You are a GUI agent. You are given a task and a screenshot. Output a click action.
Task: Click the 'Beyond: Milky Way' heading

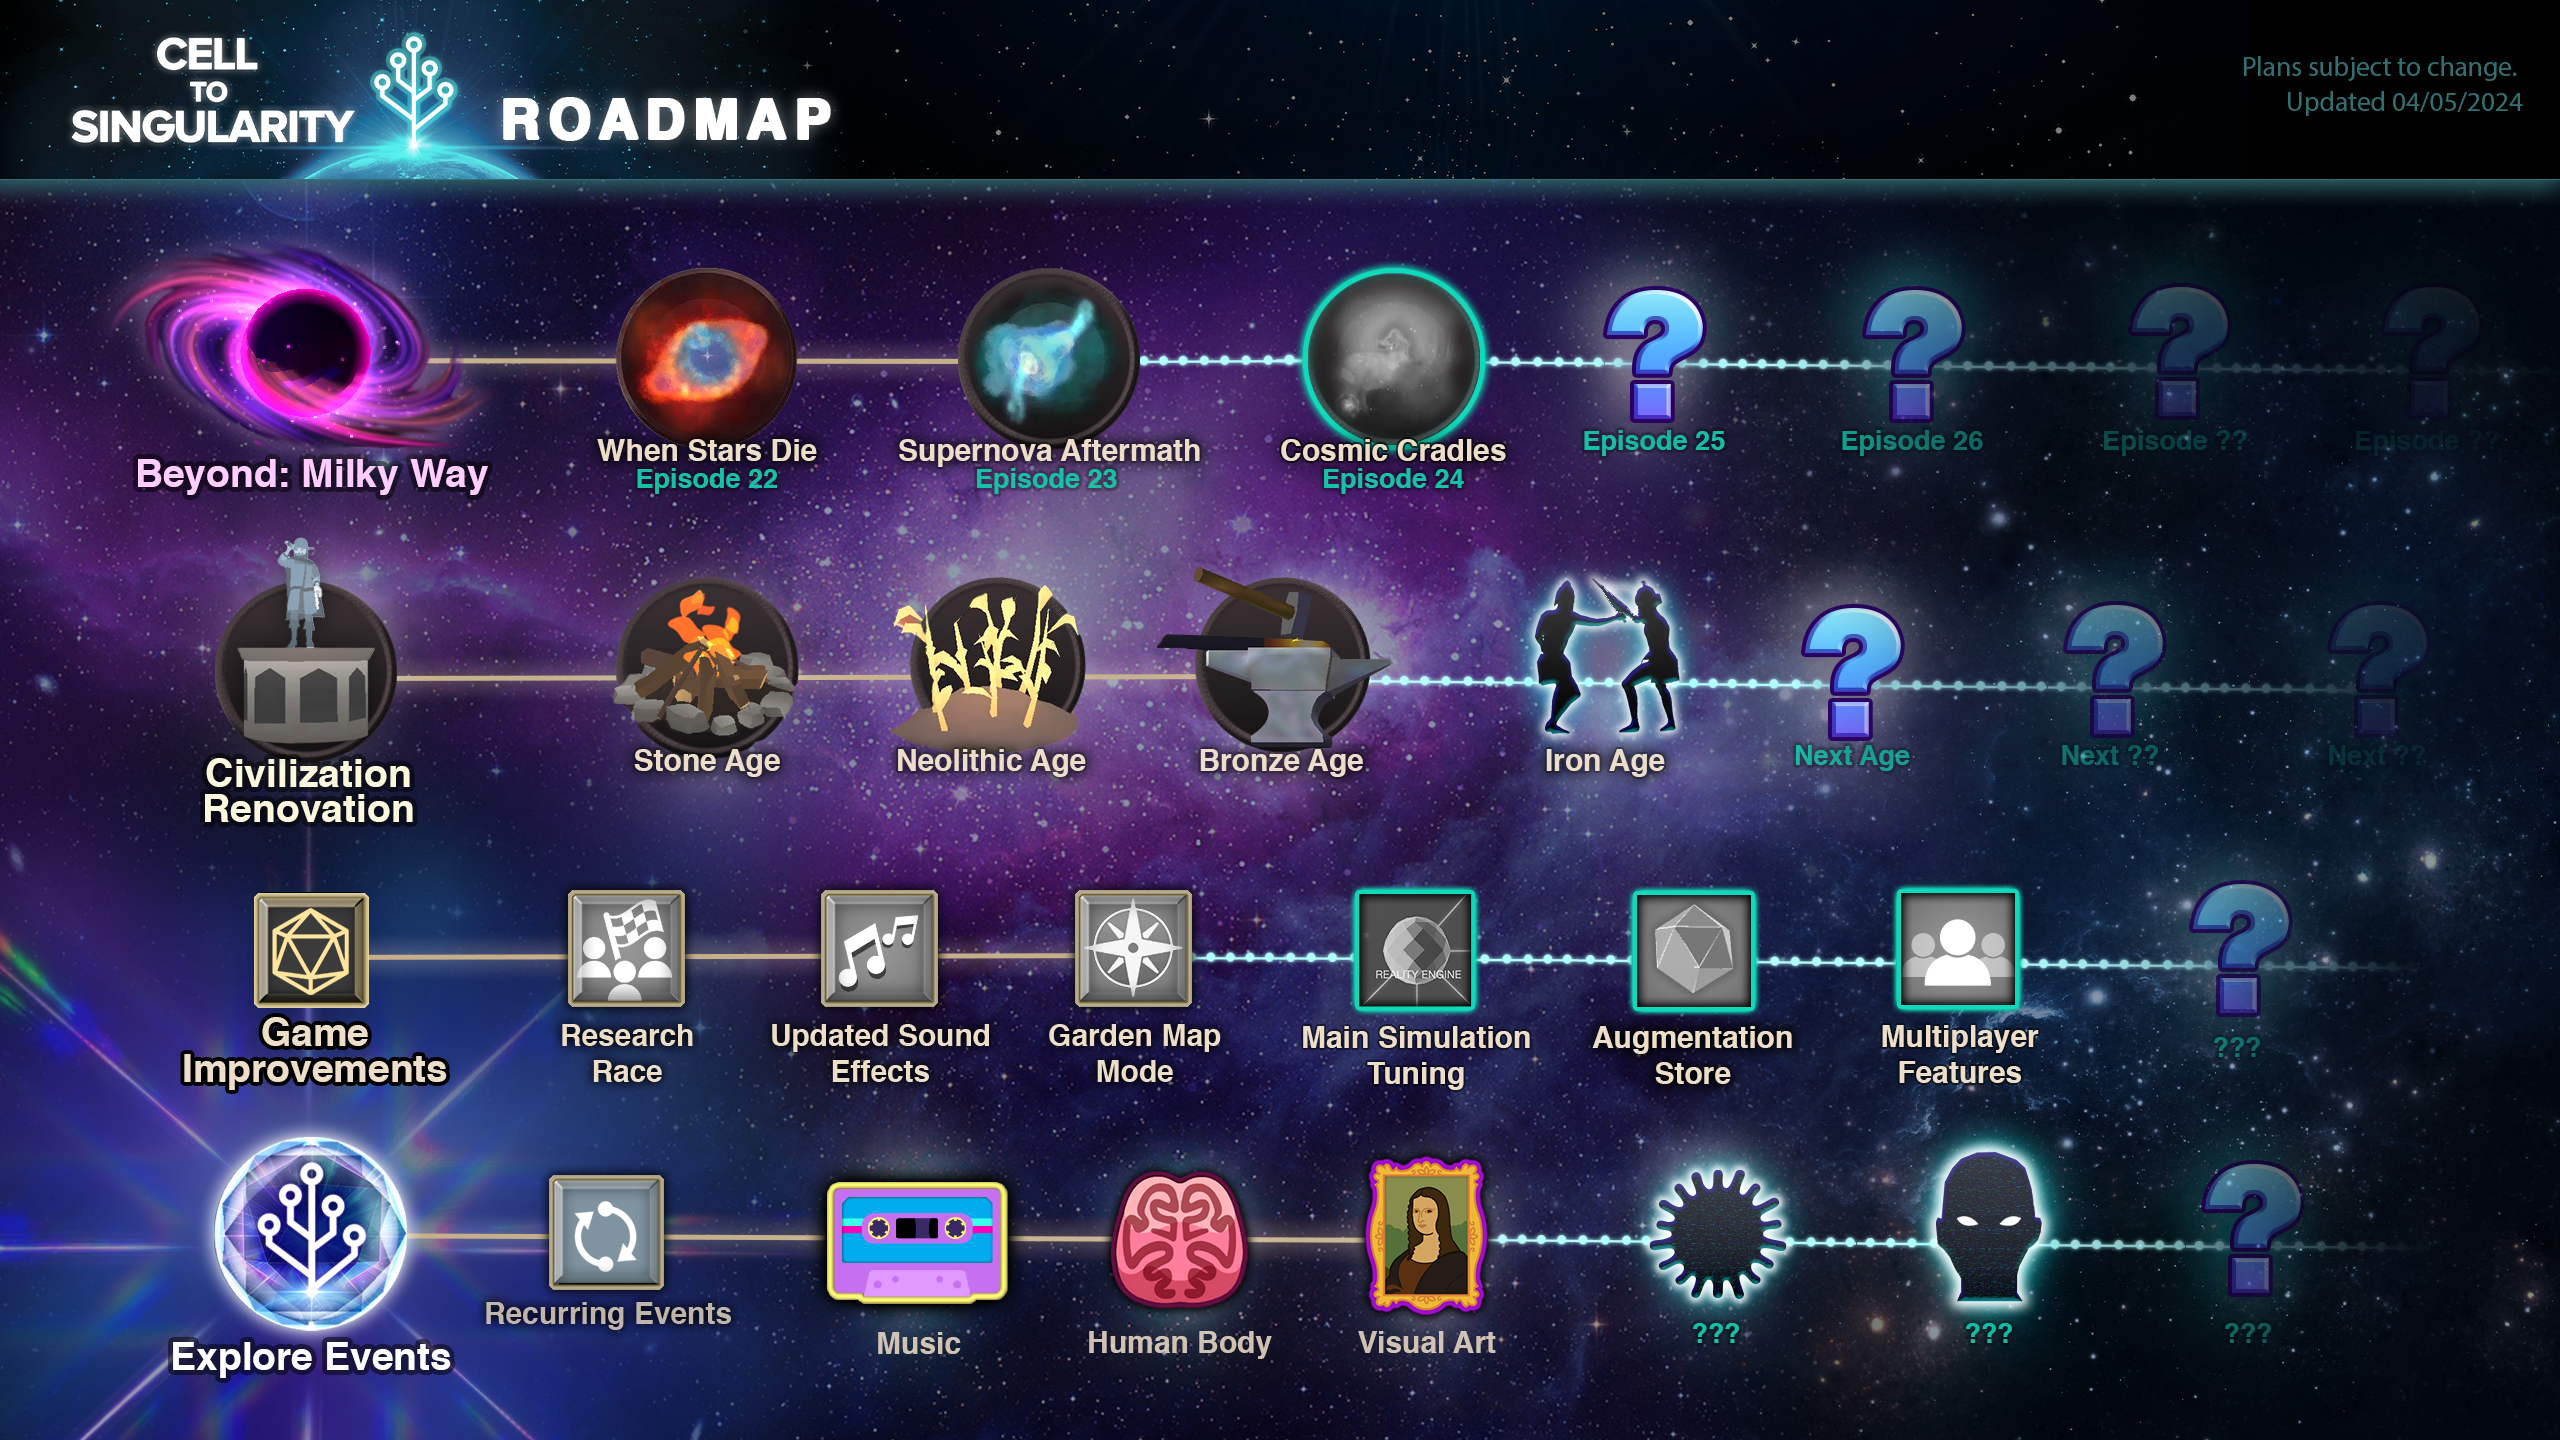(311, 473)
